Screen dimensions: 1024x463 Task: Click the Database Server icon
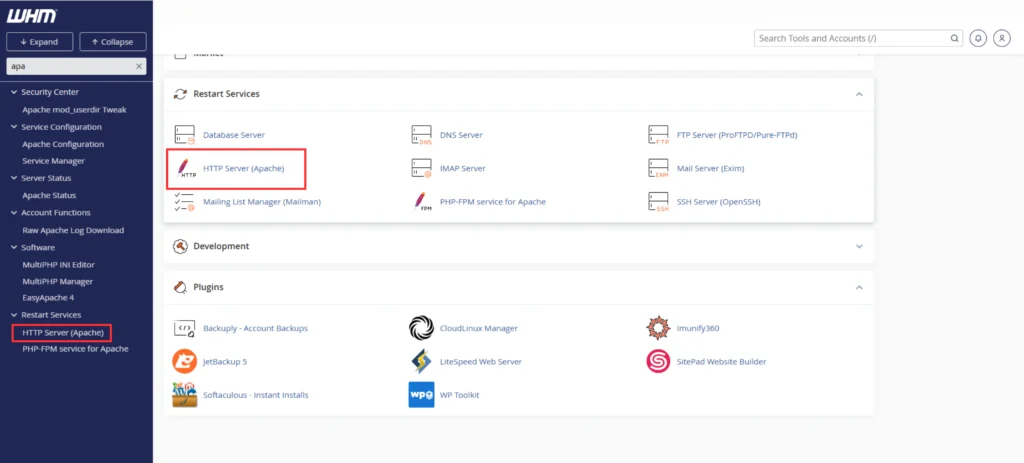[185, 135]
